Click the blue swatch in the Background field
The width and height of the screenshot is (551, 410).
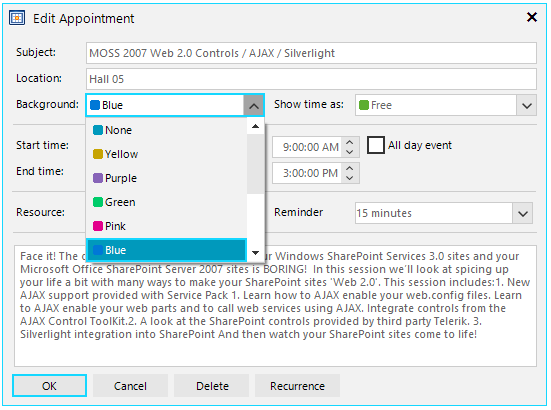pos(95,105)
